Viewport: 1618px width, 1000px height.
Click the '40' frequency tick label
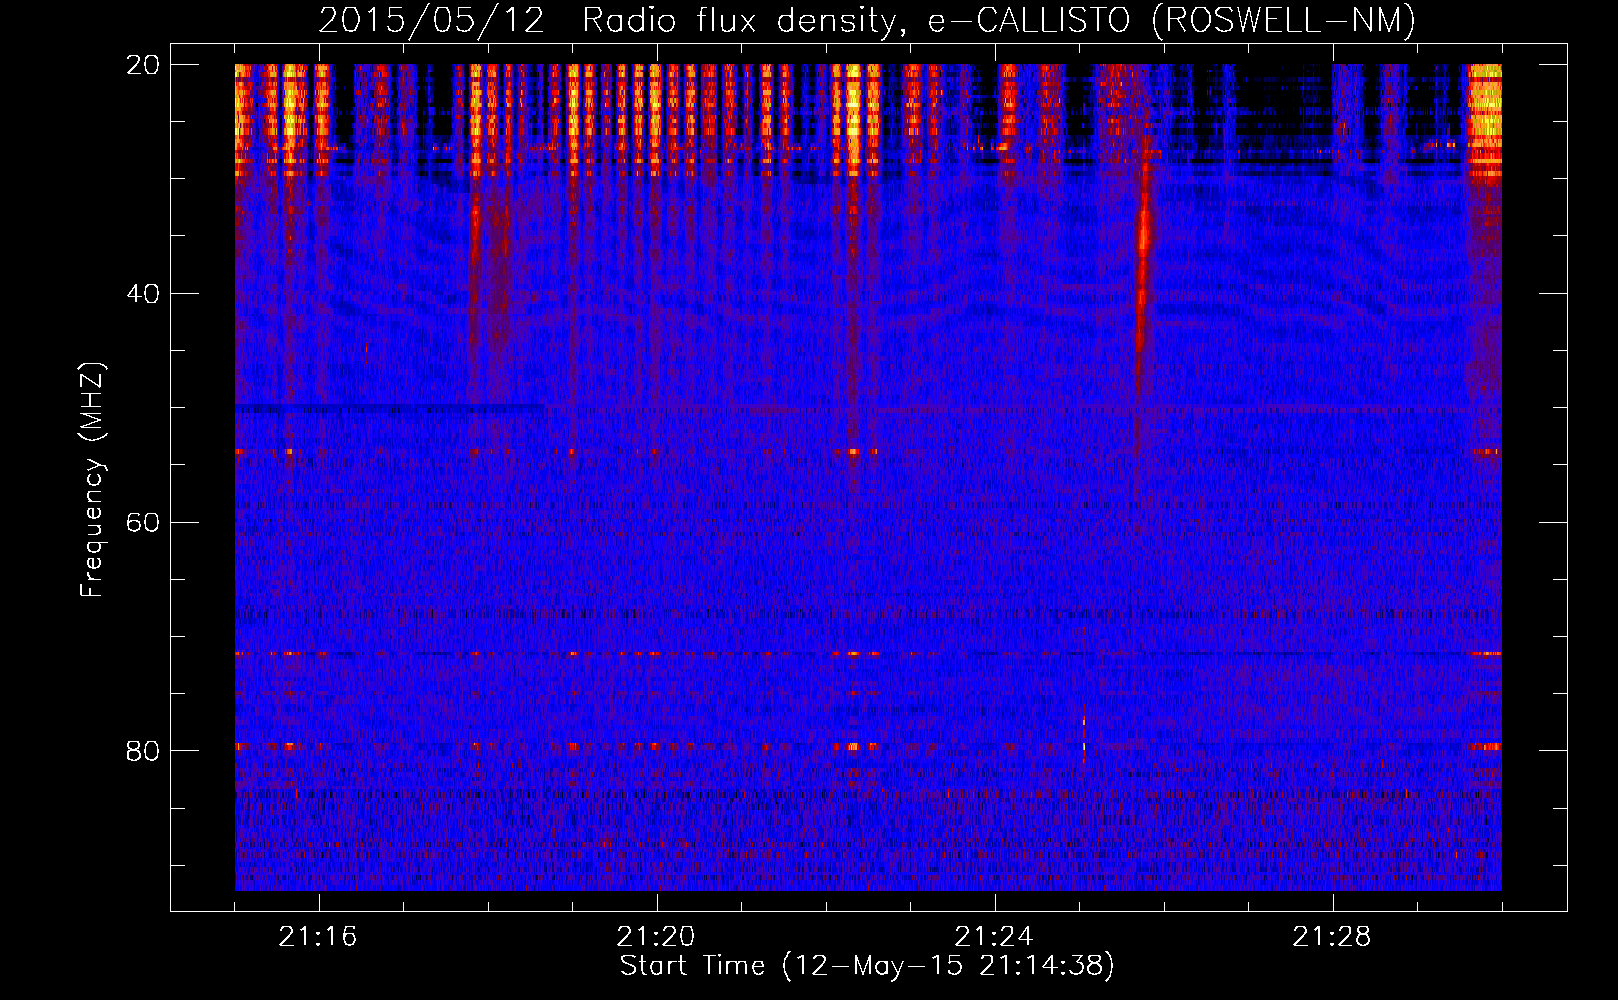143,294
